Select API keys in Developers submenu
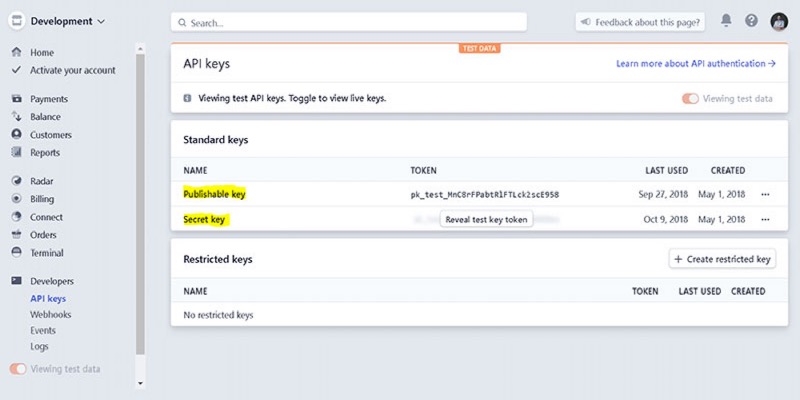 (x=48, y=298)
